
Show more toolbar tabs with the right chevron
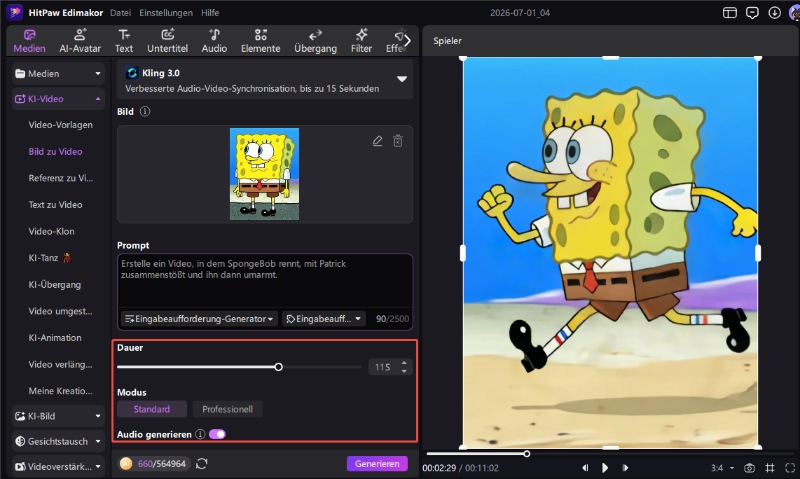click(x=408, y=41)
